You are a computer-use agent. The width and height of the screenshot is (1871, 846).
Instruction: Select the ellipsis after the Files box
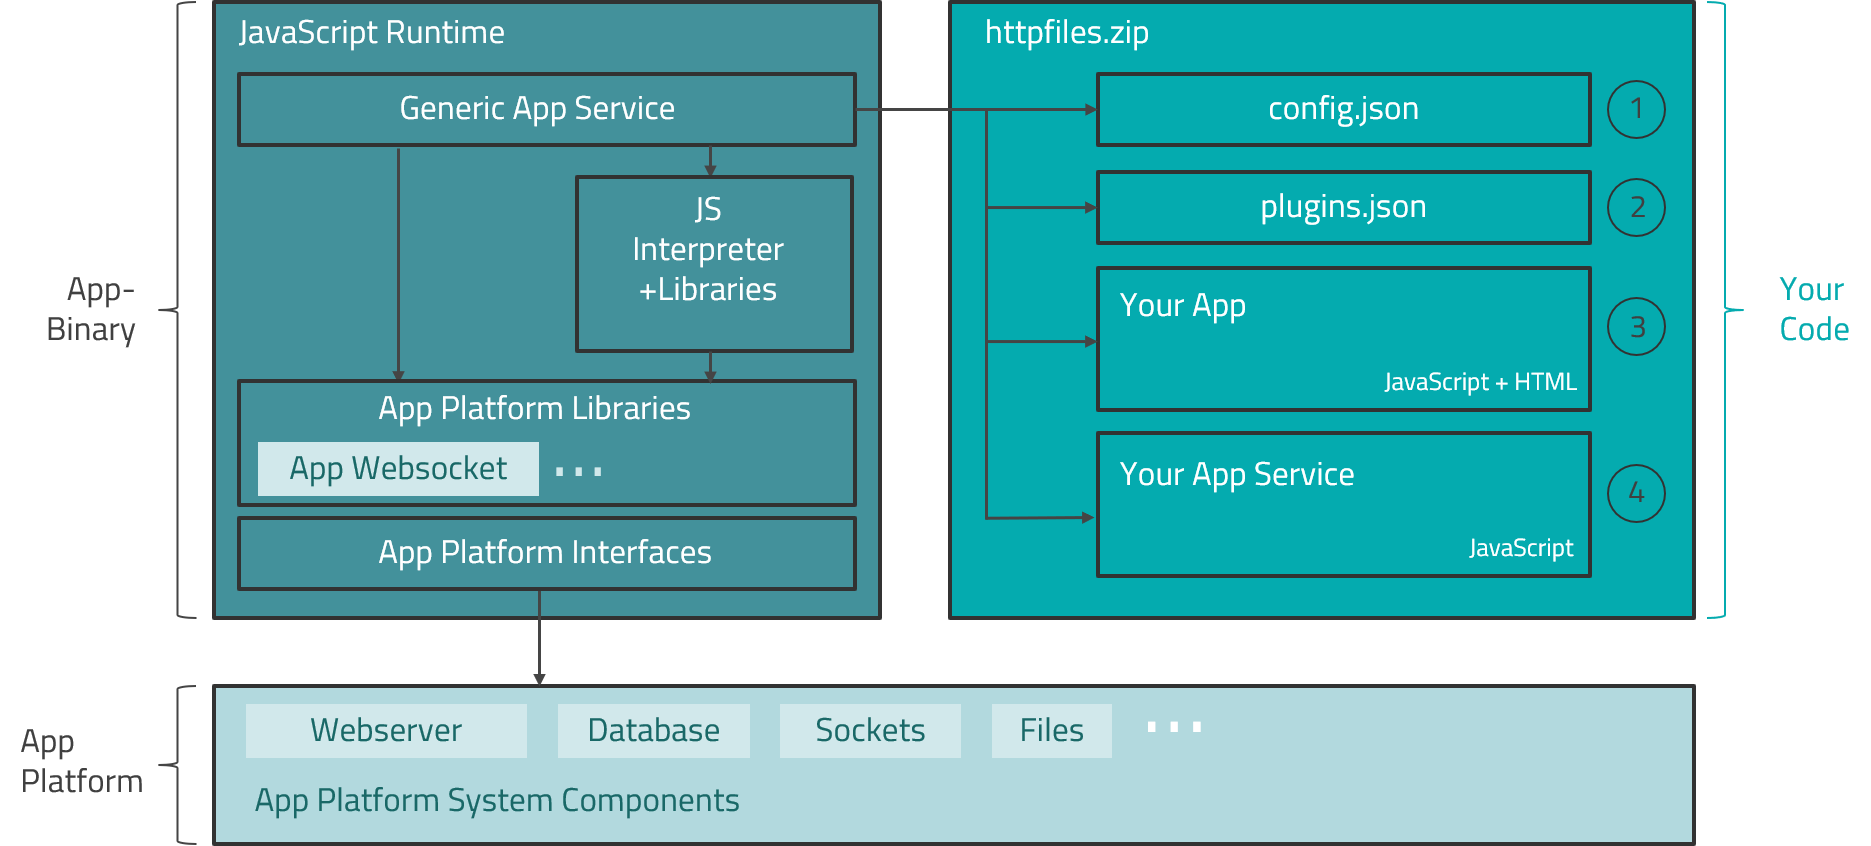1174,727
